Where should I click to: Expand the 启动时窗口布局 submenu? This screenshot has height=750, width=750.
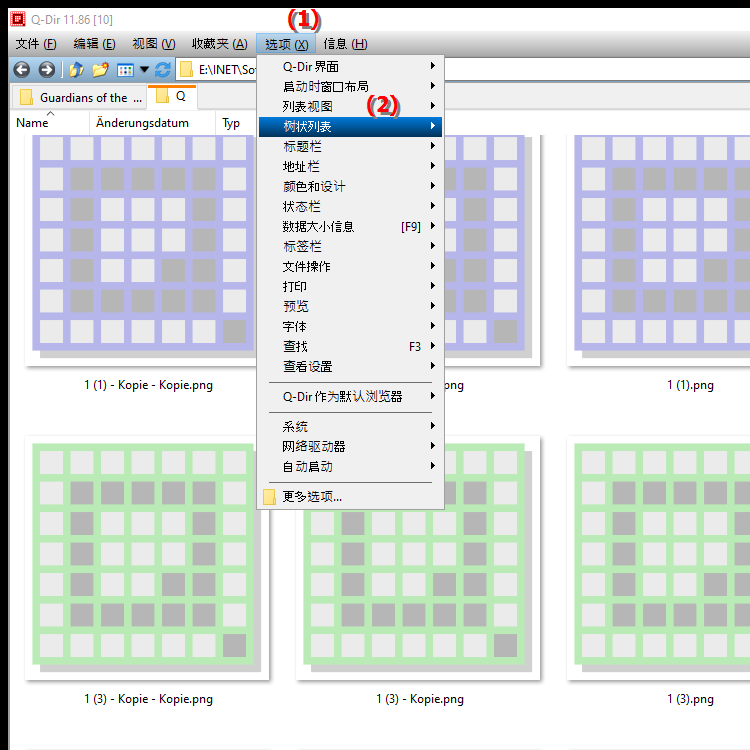click(350, 87)
